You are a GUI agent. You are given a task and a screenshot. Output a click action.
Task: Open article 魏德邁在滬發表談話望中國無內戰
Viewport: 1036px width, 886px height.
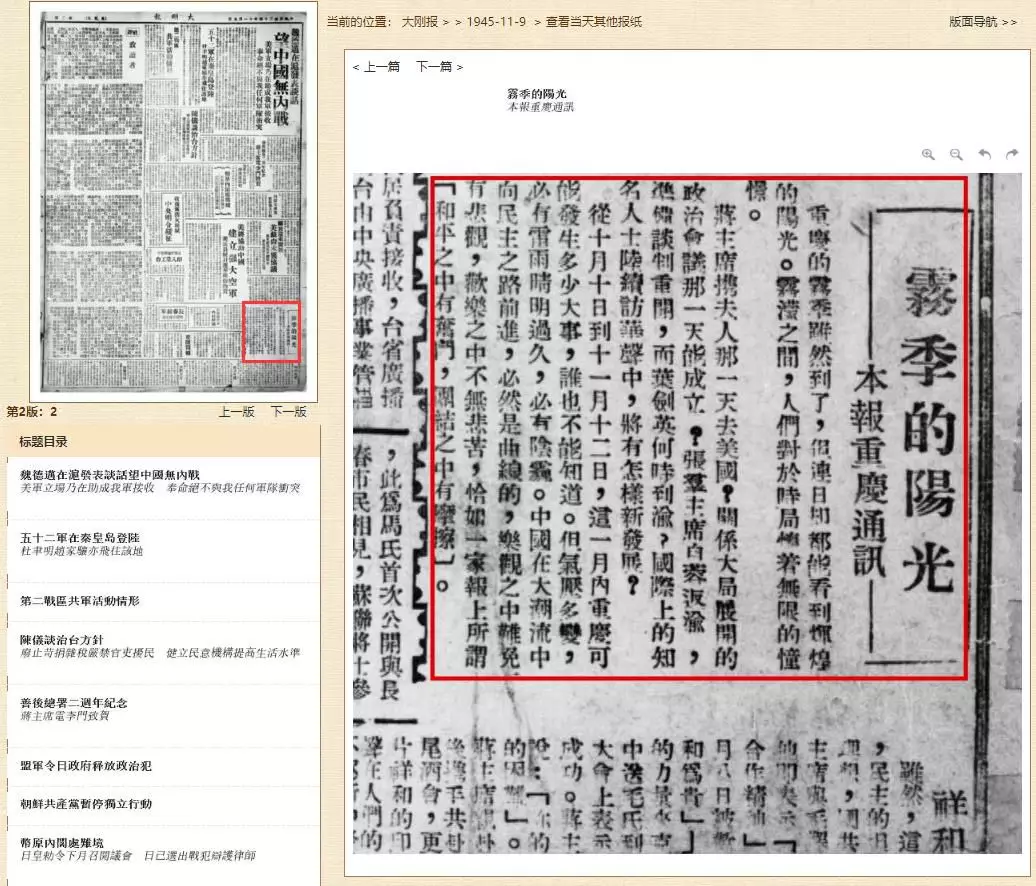(x=110, y=473)
